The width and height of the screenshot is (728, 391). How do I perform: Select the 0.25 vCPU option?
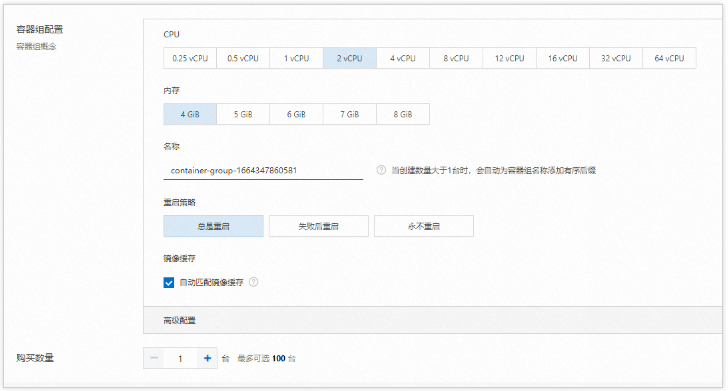click(x=190, y=59)
